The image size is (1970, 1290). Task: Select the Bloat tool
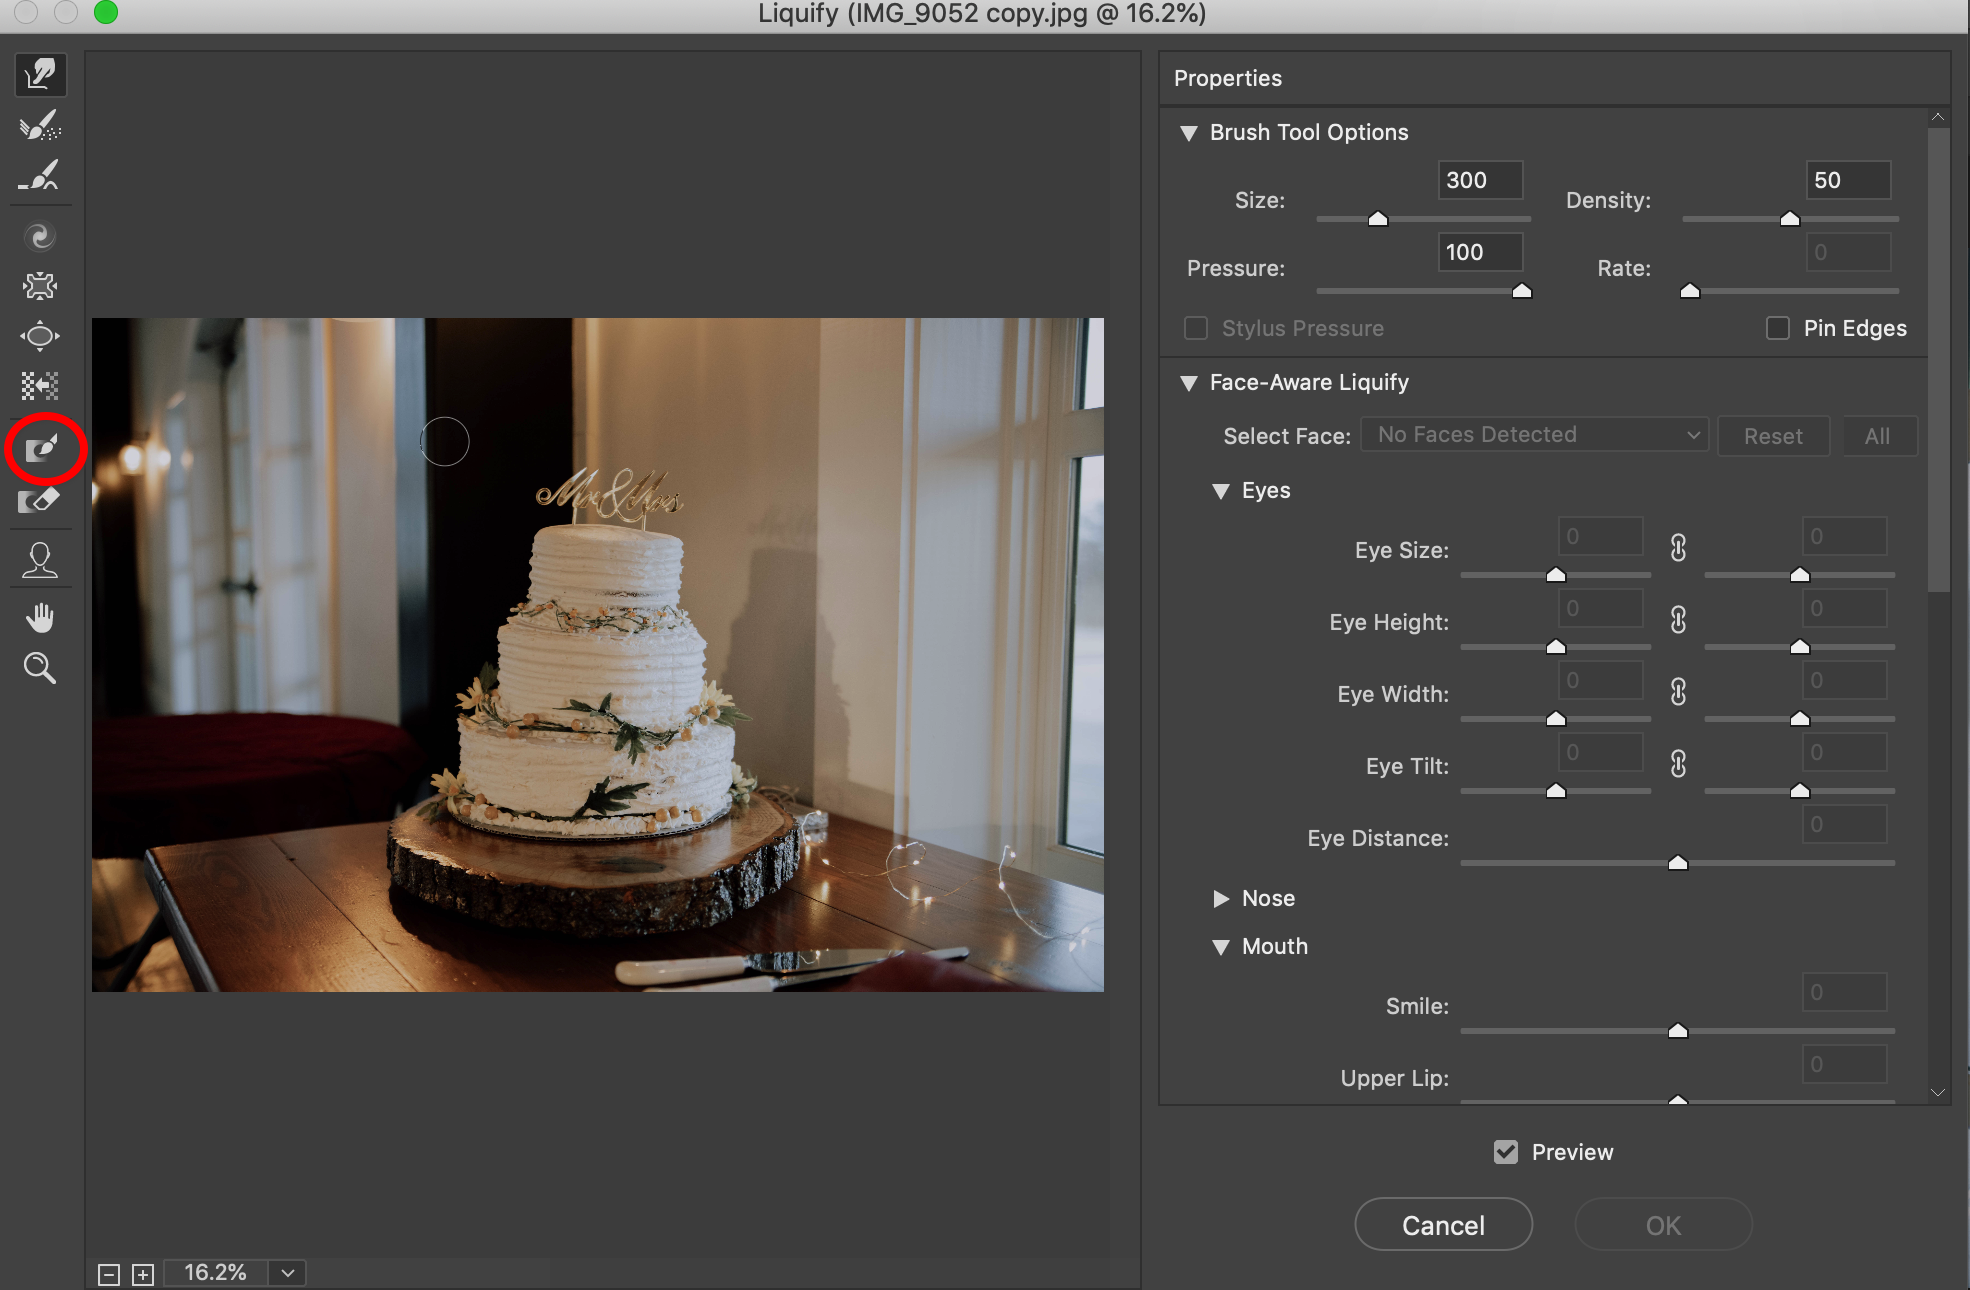[x=41, y=336]
